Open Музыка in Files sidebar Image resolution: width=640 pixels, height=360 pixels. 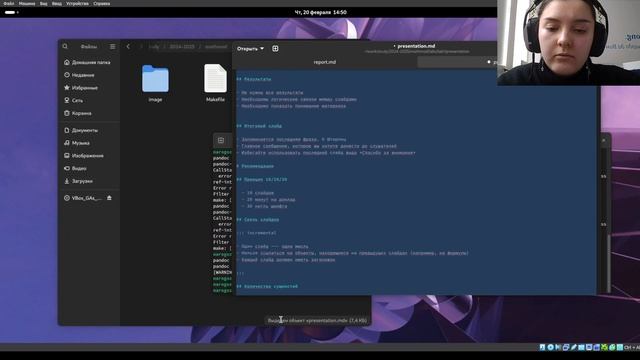point(77,143)
